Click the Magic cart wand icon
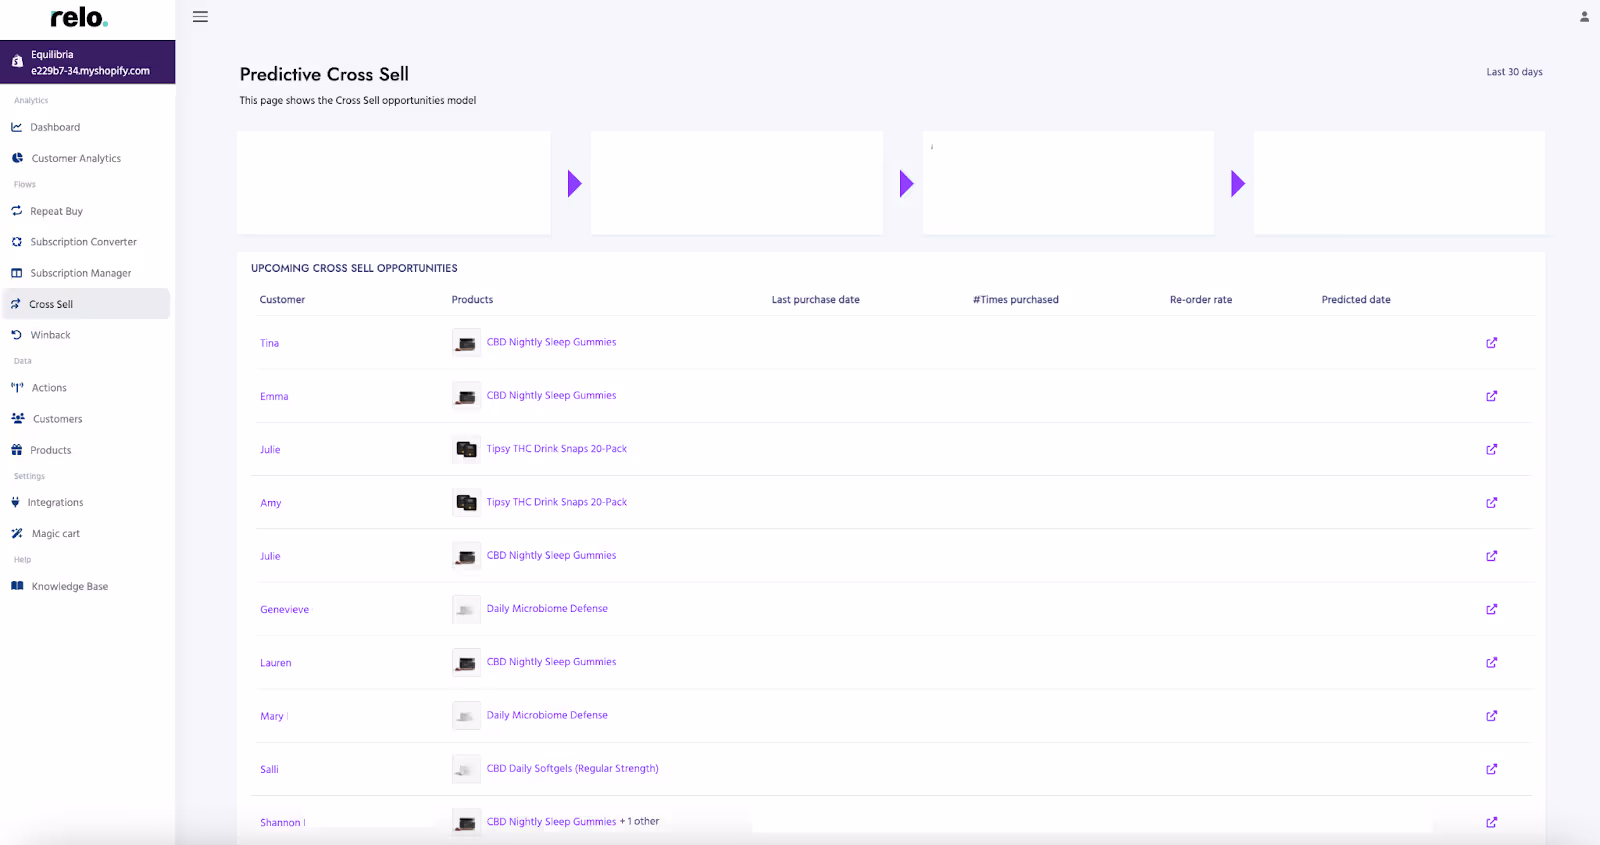 click(17, 533)
